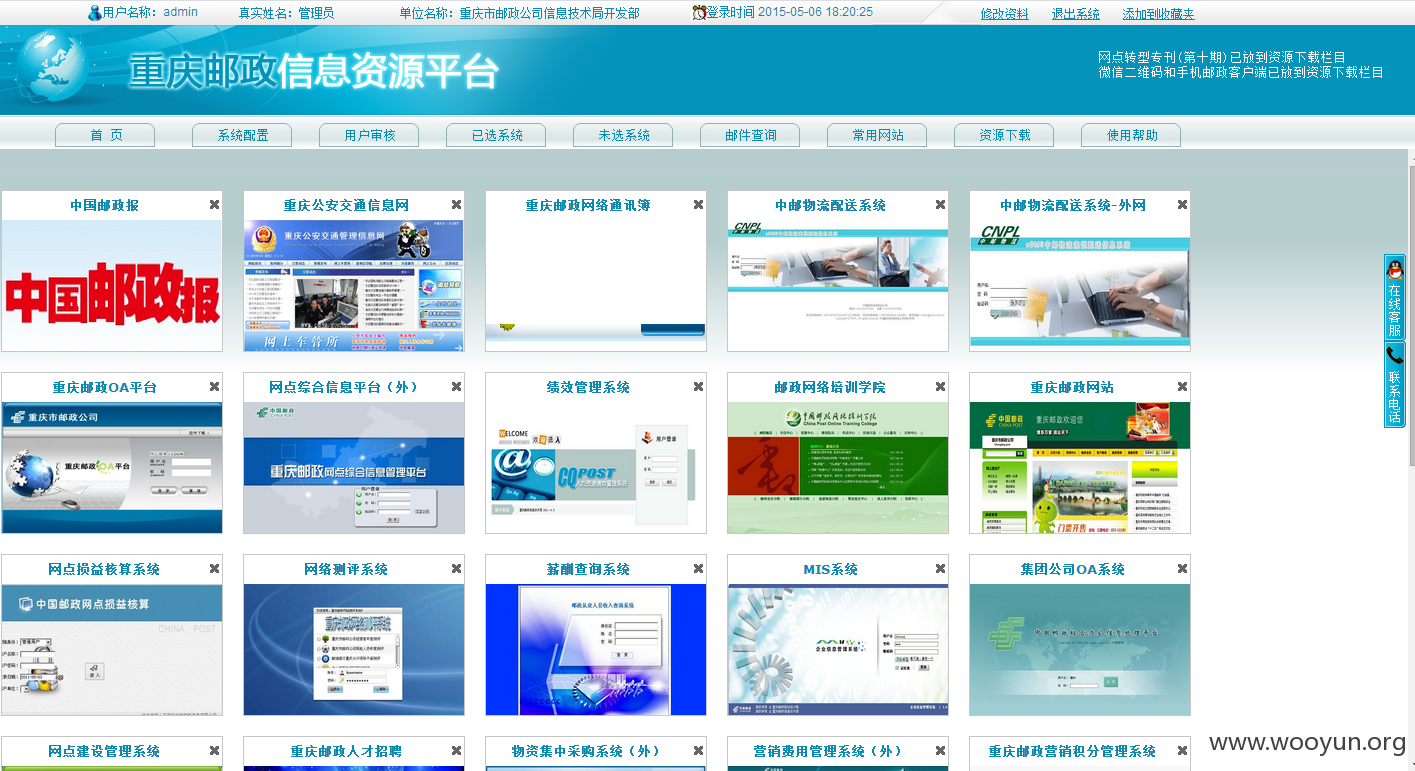Click the 微信二维码和手机邮政客户端 announcement text
This screenshot has height=771, width=1415.
[x=1240, y=72]
